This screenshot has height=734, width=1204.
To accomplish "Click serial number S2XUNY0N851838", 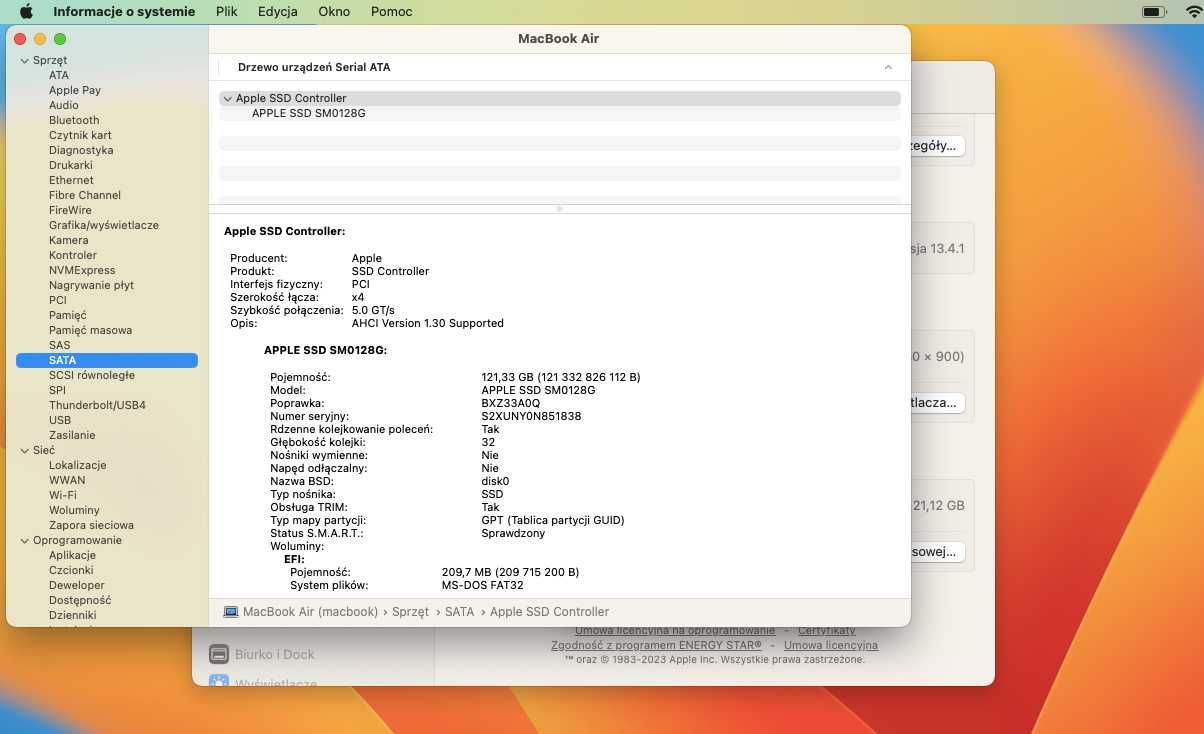I will [531, 416].
